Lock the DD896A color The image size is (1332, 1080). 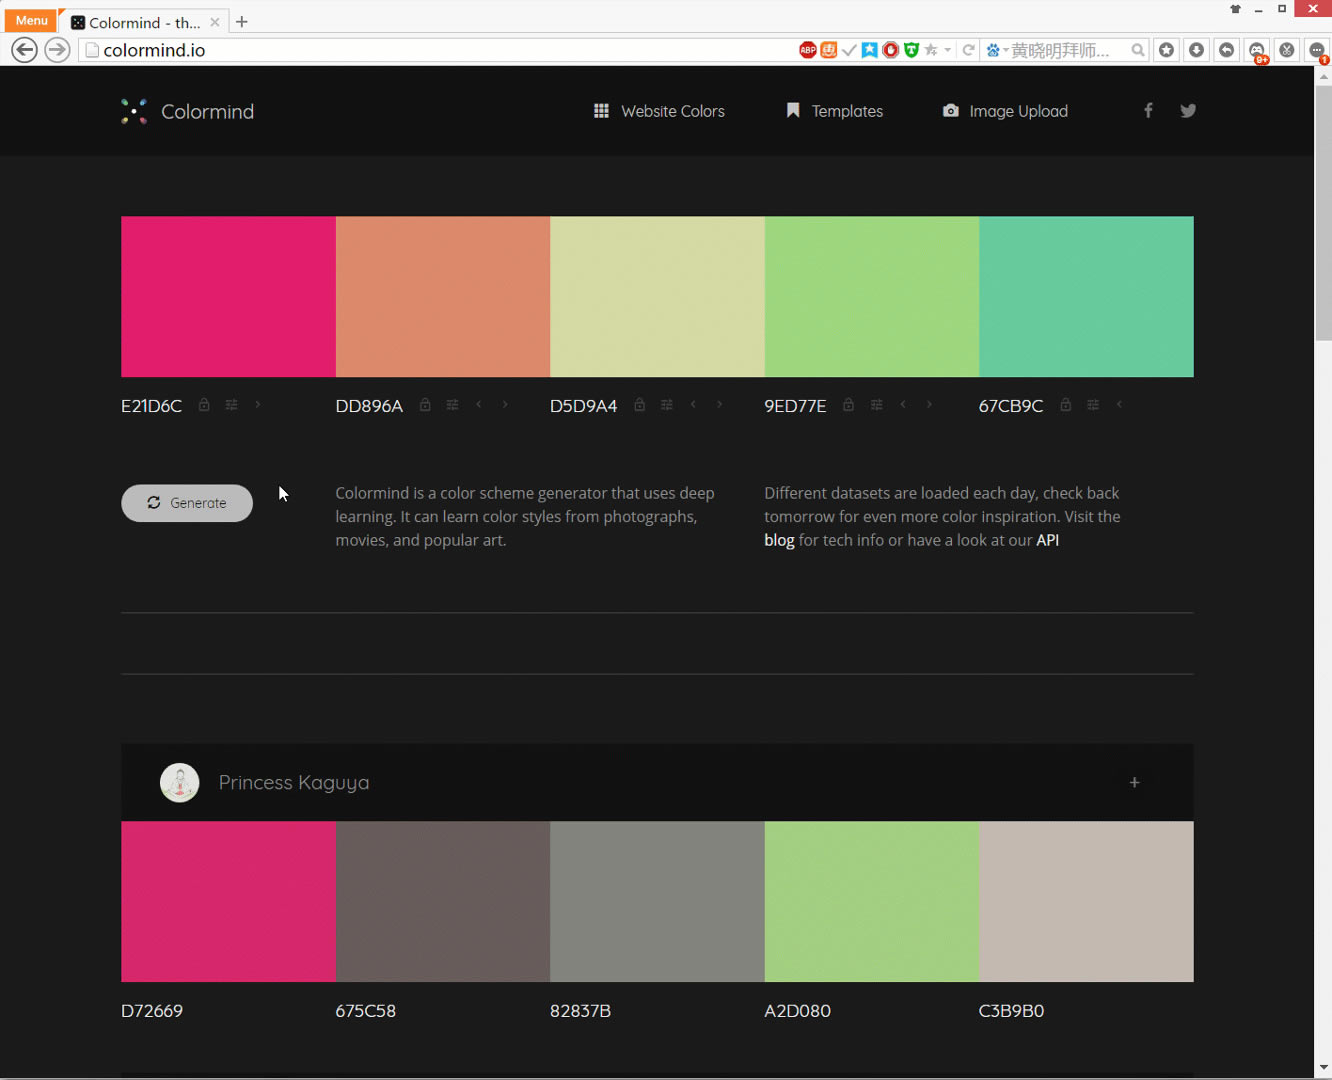[x=425, y=405]
